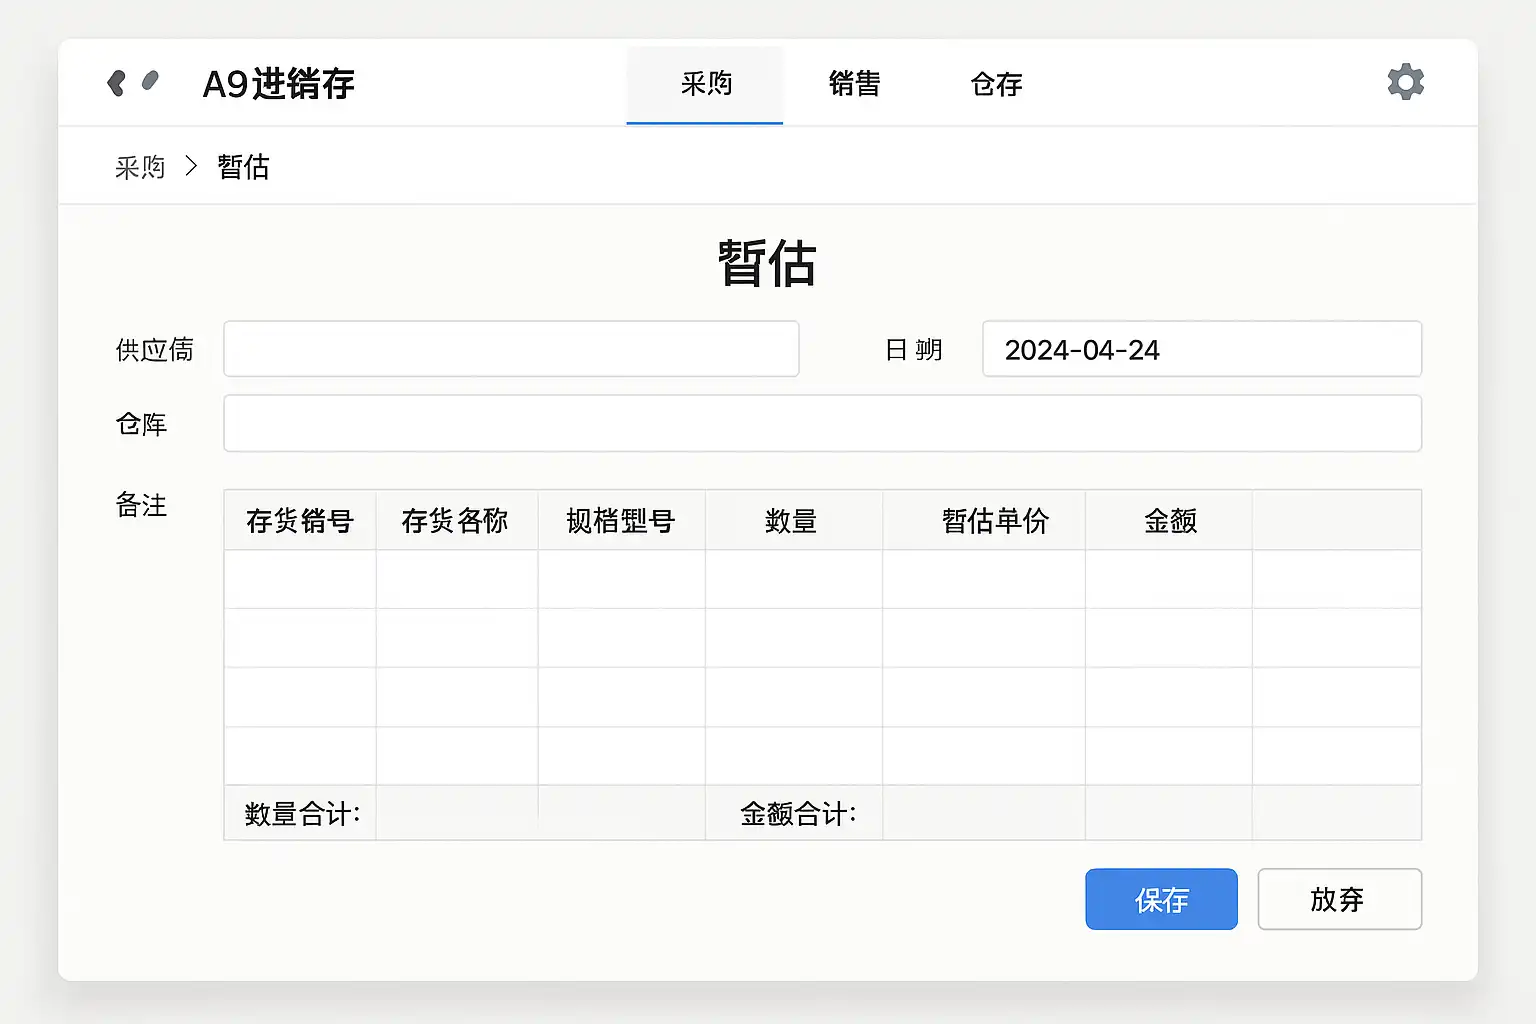This screenshot has width=1536, height=1024.
Task: Focus the 供应商 input field
Action: (511, 349)
